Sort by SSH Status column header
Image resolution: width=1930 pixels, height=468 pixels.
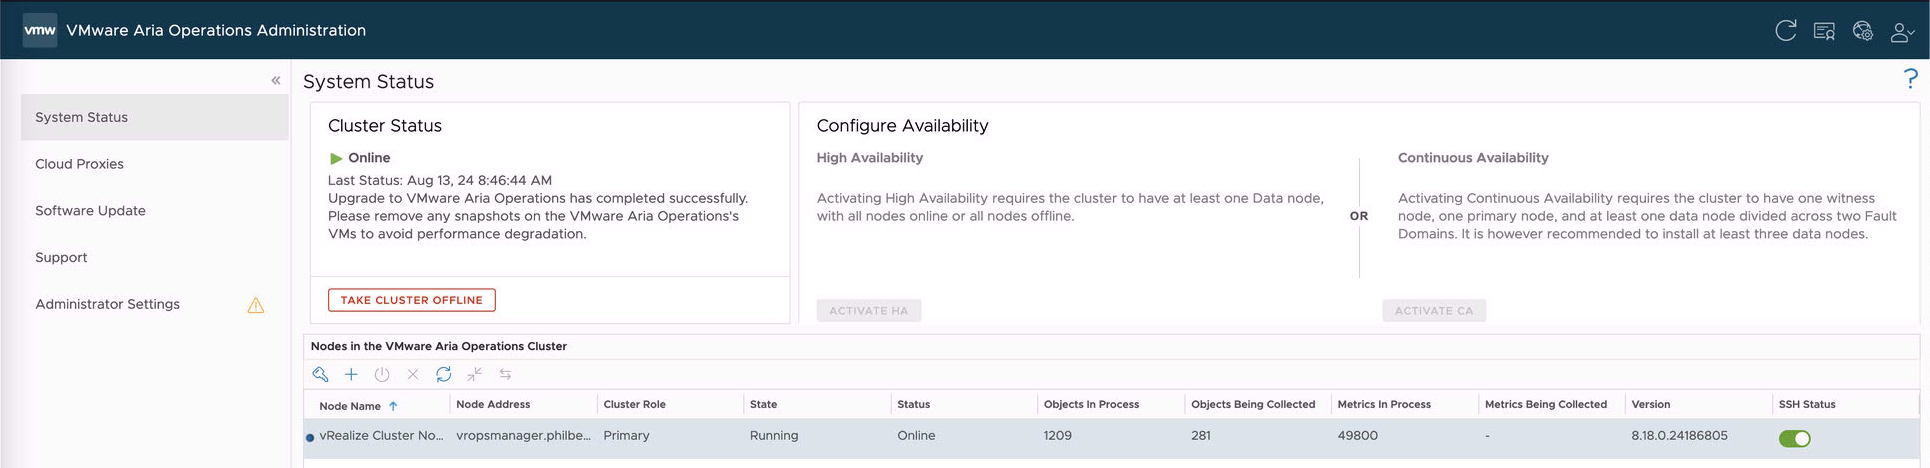click(1807, 404)
